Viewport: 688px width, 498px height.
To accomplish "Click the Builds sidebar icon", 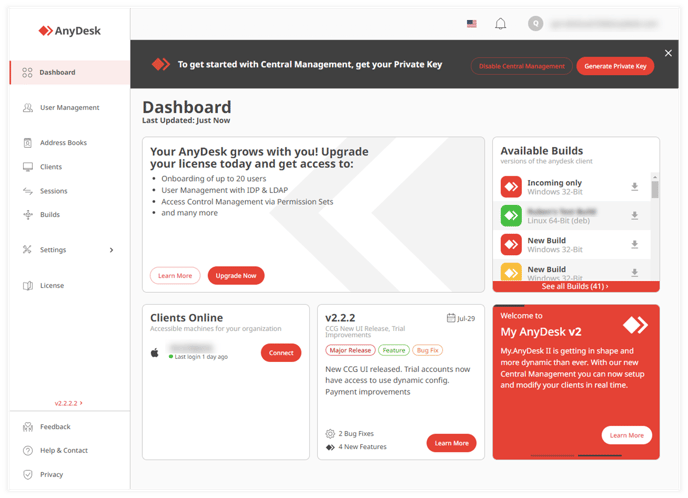I will pos(28,215).
